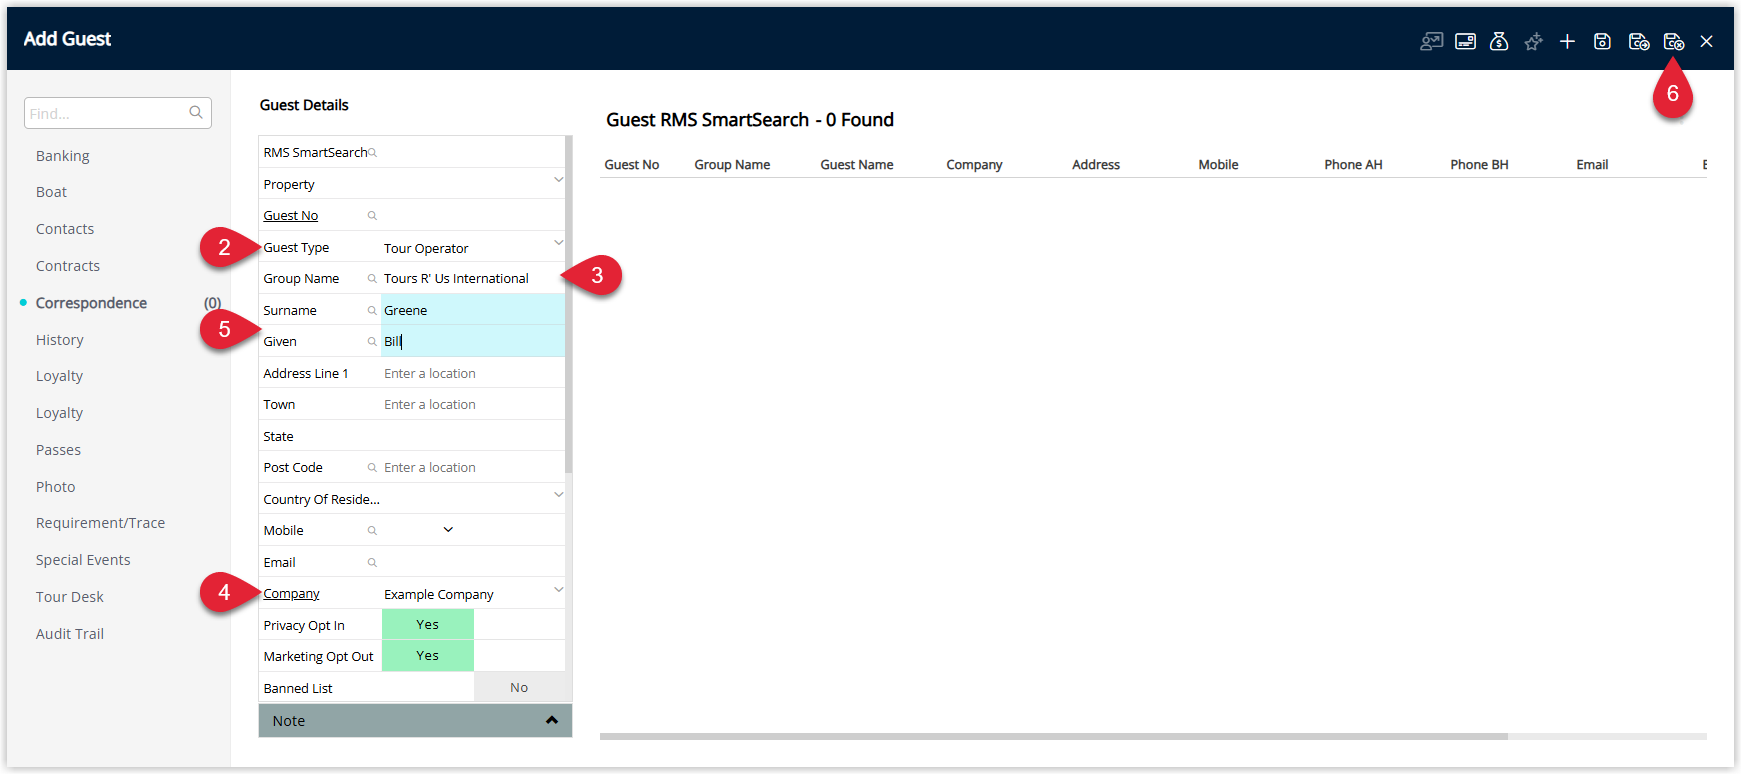This screenshot has width=1742, height=775.
Task: Click the Guest Details vertical scrollbar
Action: click(569, 304)
